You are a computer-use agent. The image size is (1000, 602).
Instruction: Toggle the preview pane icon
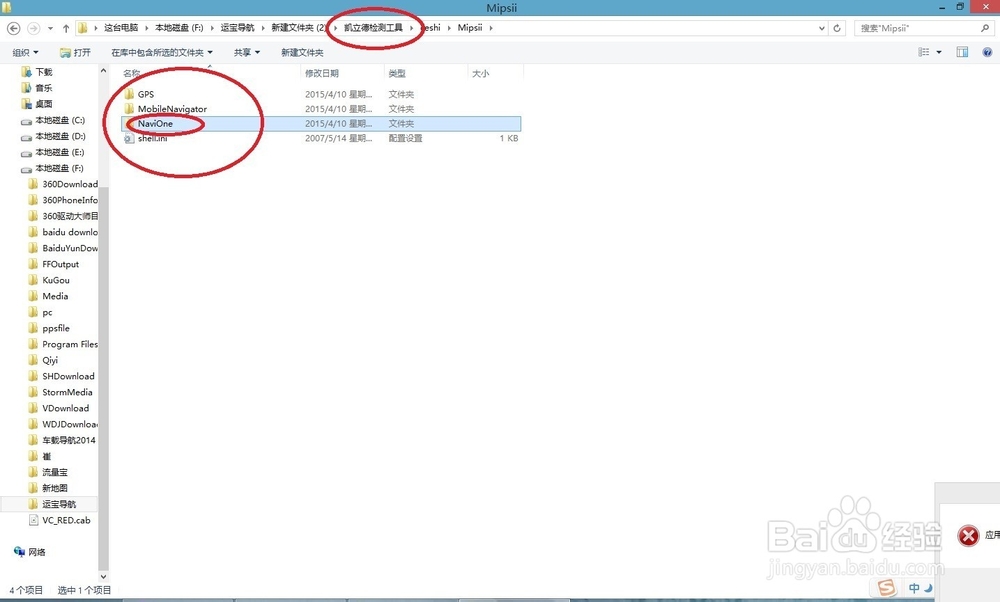tap(962, 52)
